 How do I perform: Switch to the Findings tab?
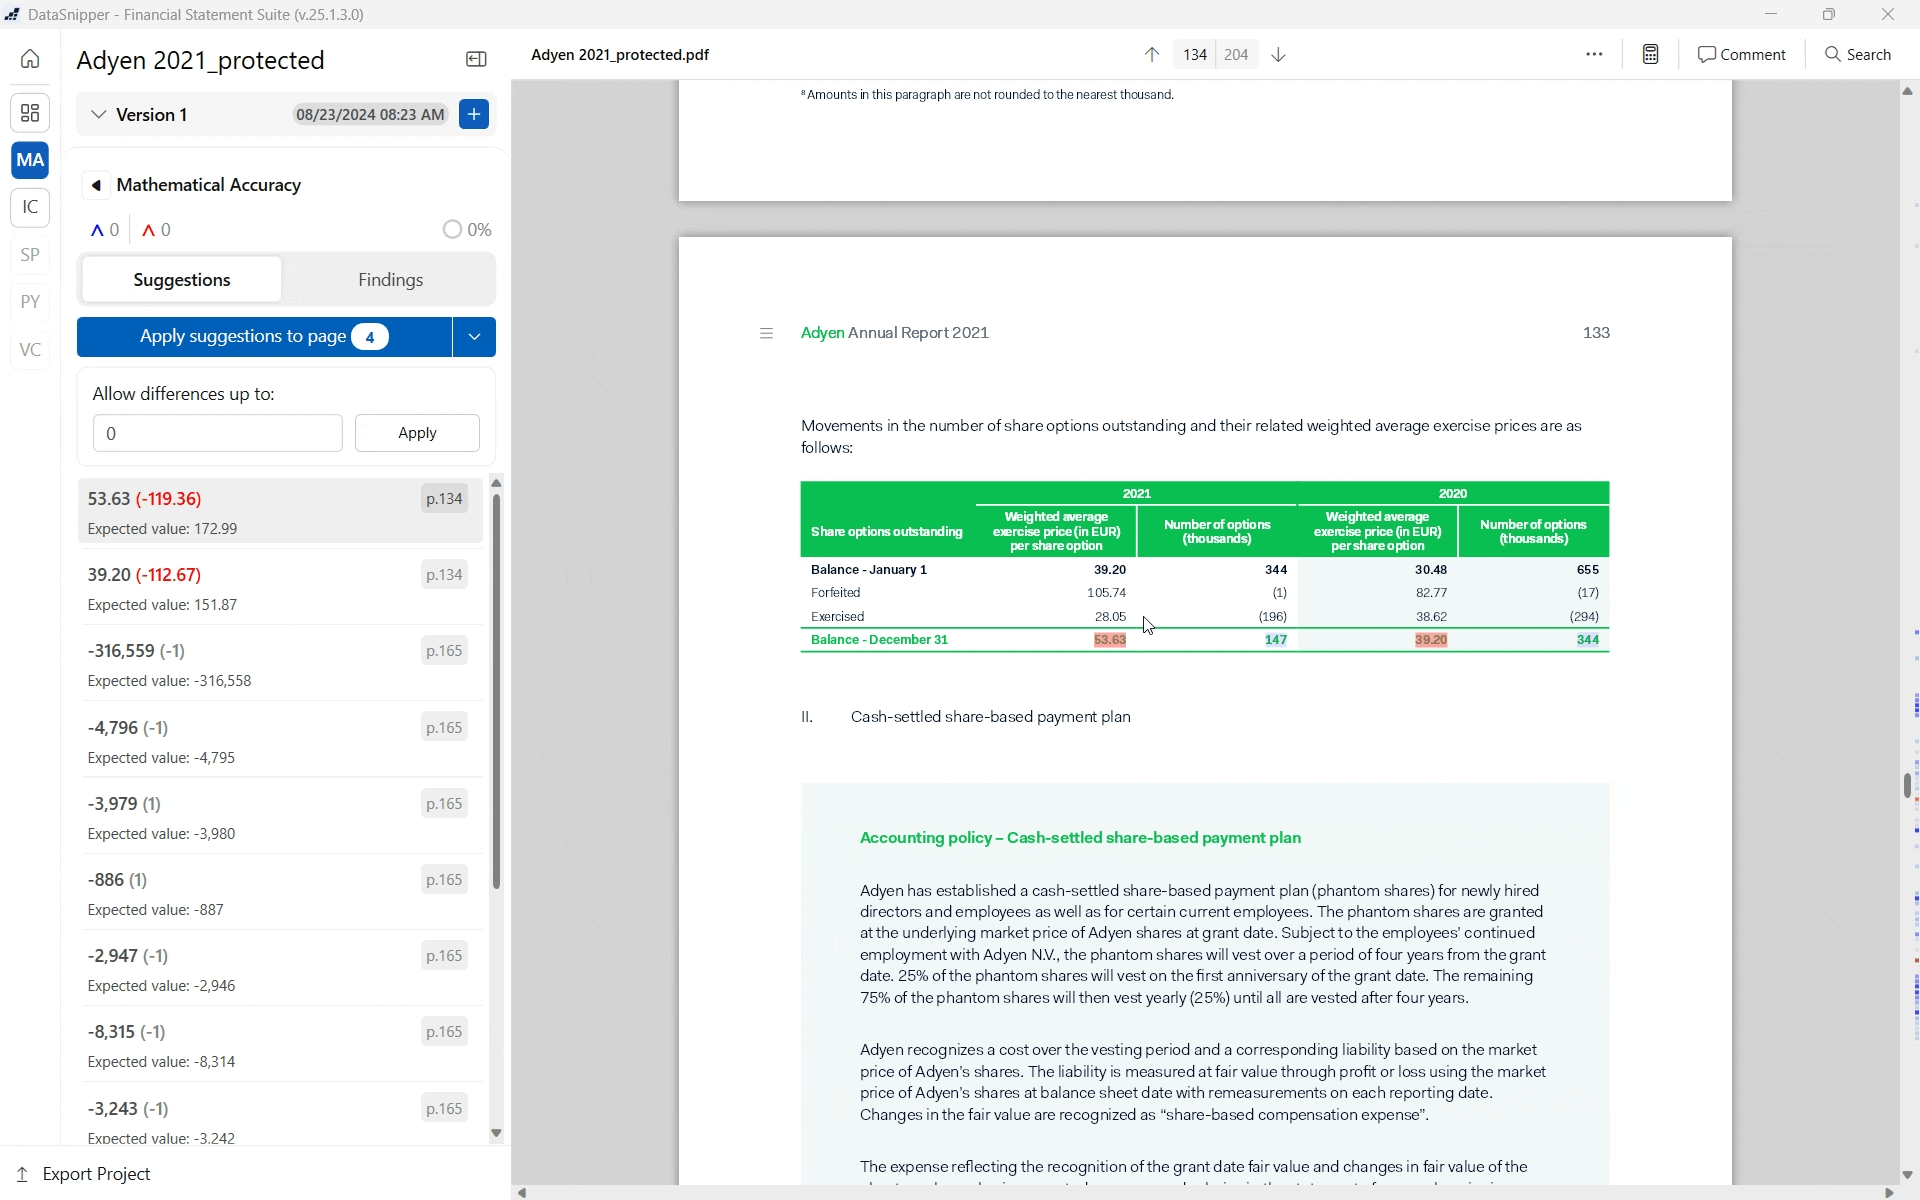click(x=391, y=279)
